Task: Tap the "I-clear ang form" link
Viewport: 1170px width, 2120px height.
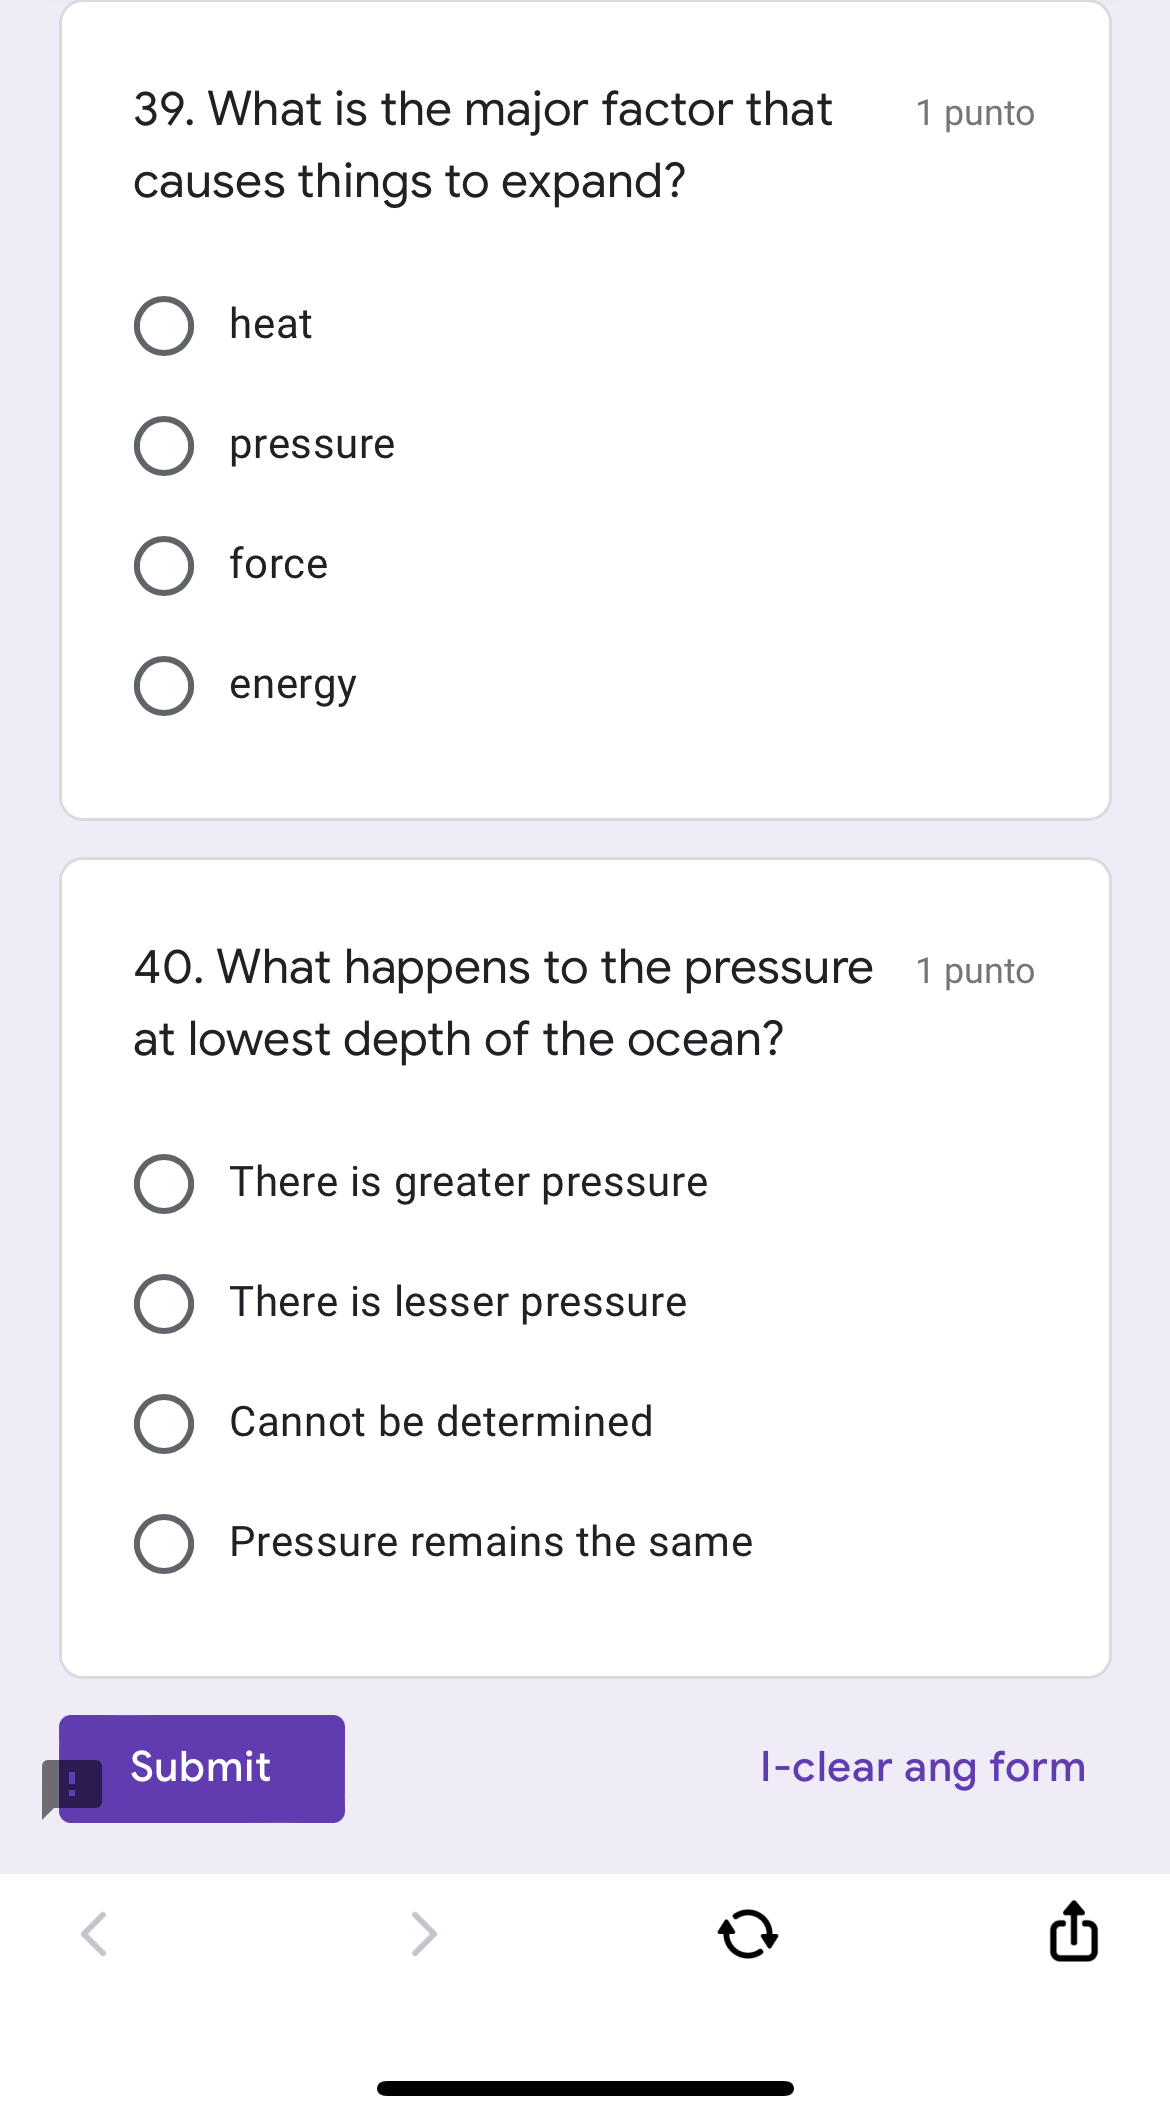Action: (x=923, y=1768)
